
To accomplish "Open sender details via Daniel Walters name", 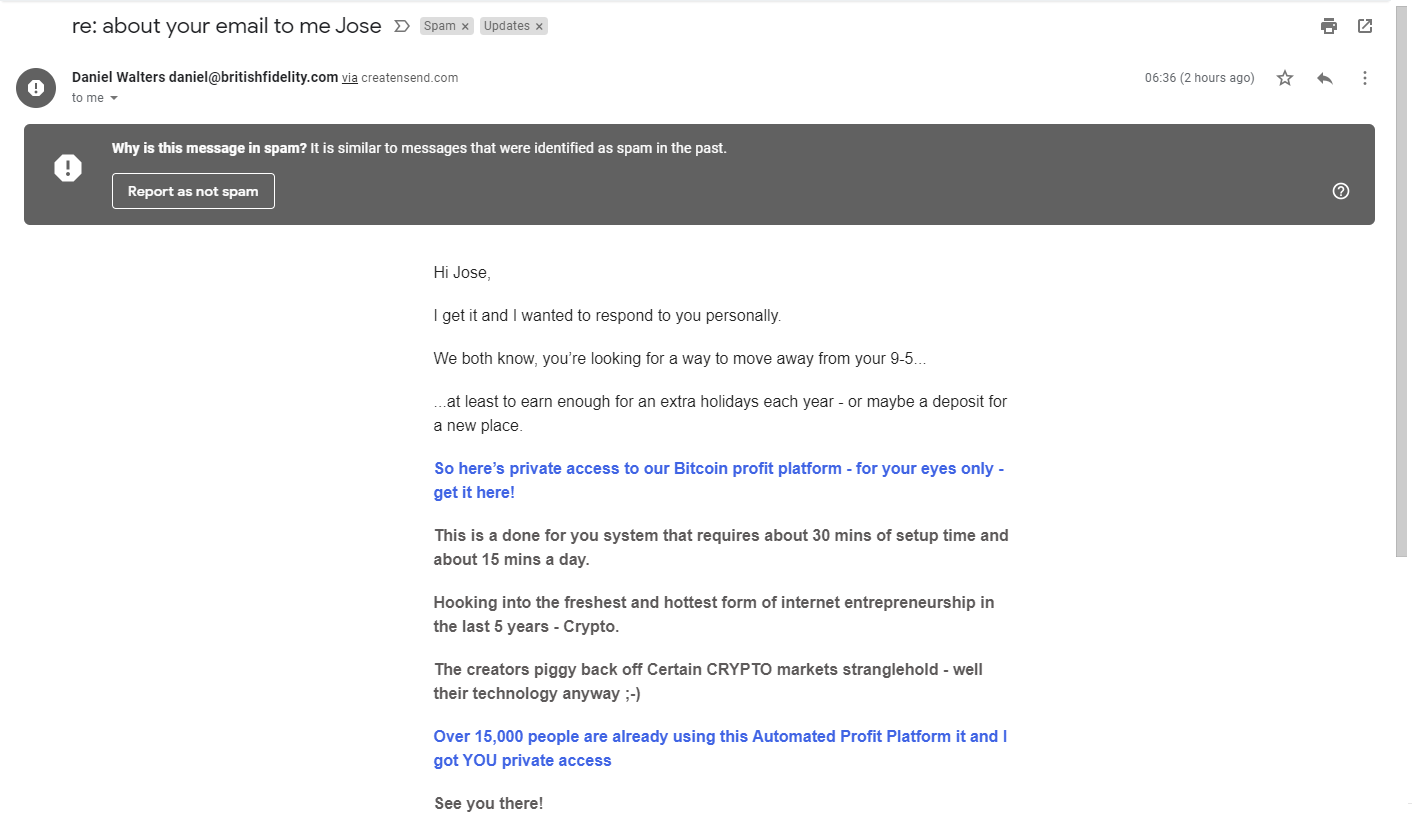I will (105, 77).
